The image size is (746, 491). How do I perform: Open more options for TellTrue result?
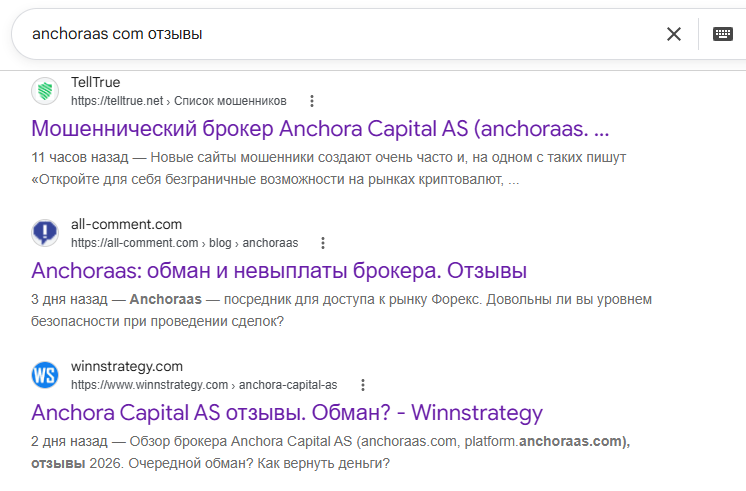click(x=312, y=101)
